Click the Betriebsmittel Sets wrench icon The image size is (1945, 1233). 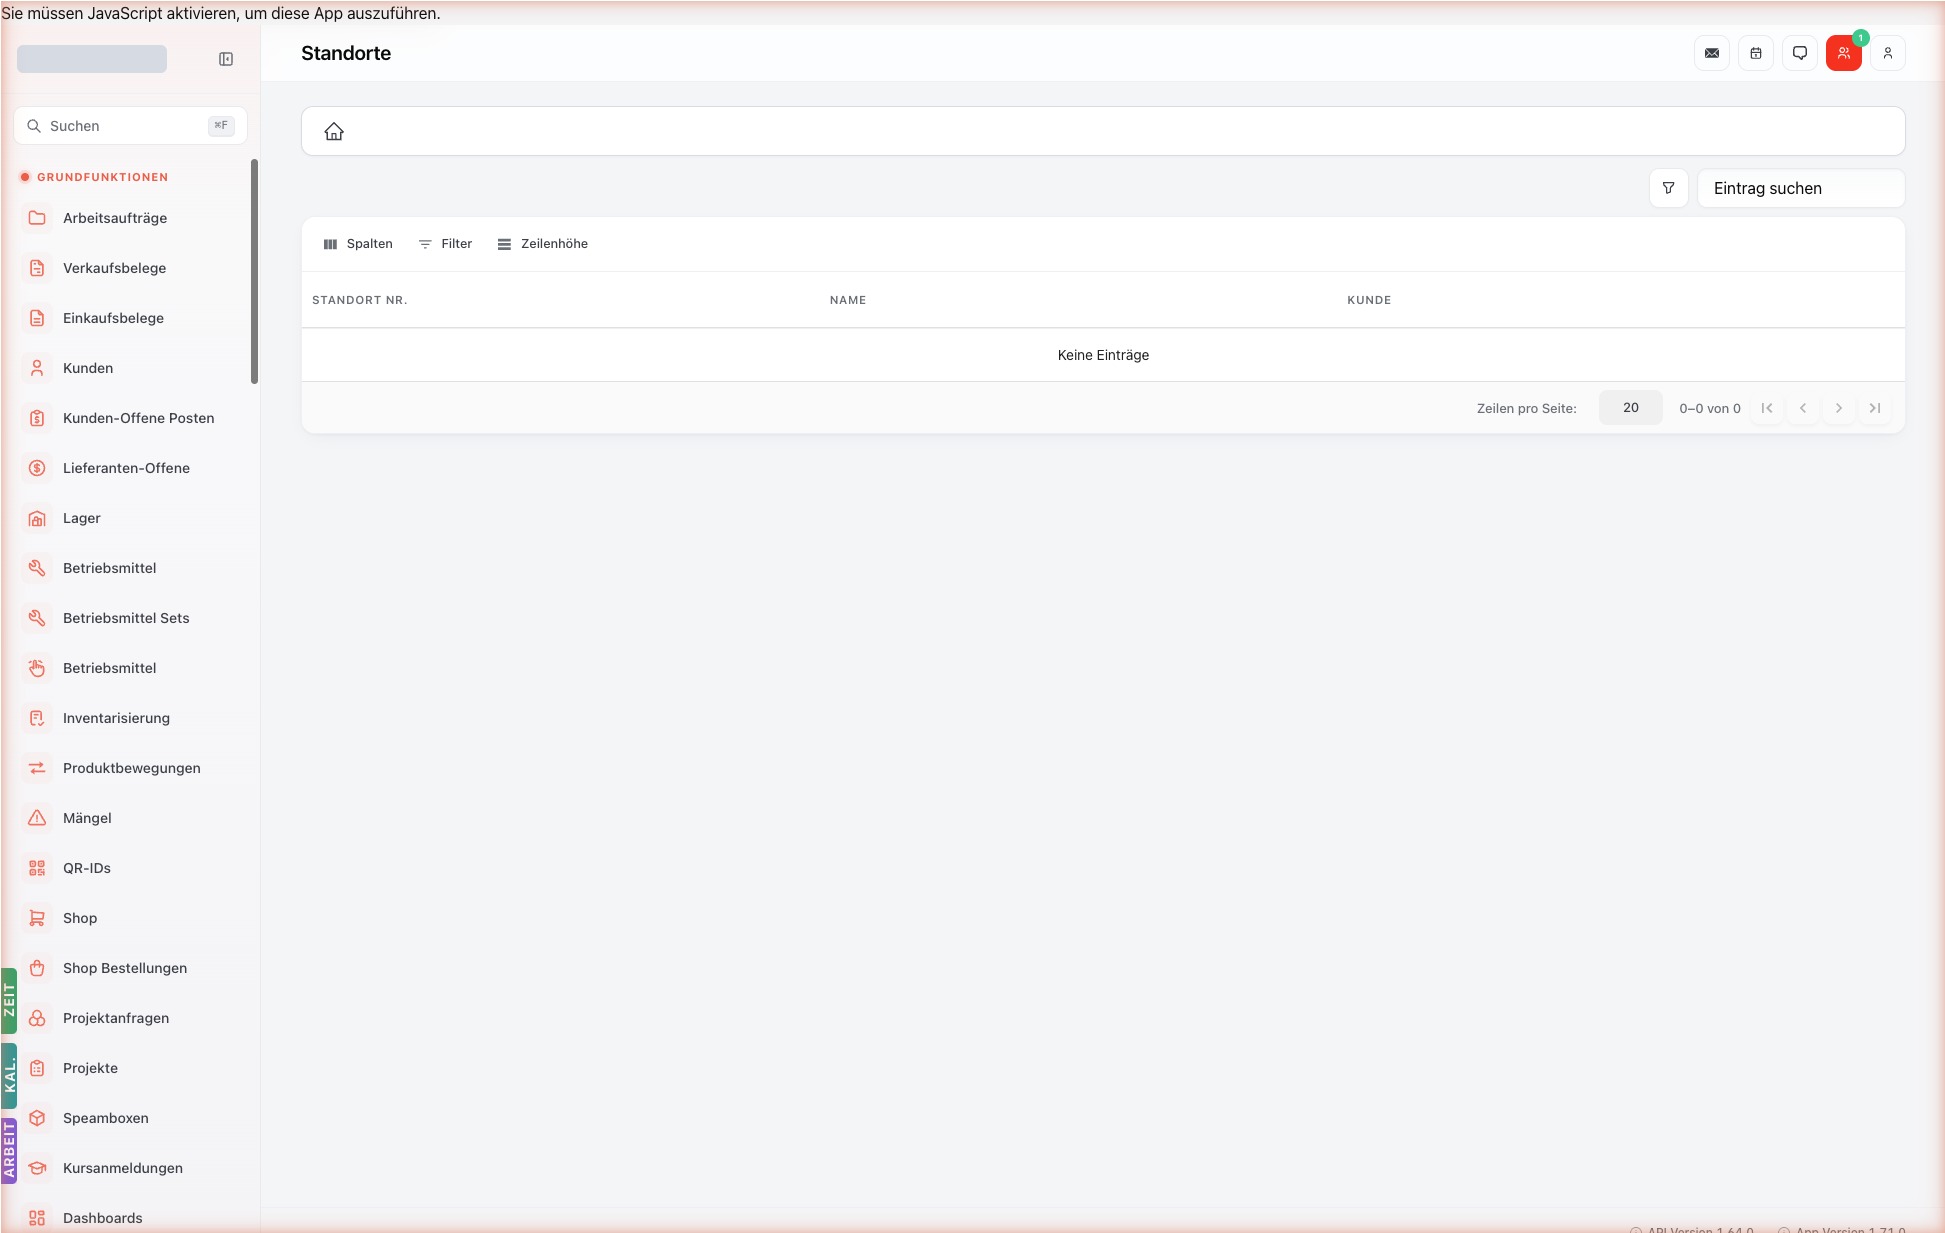(37, 618)
